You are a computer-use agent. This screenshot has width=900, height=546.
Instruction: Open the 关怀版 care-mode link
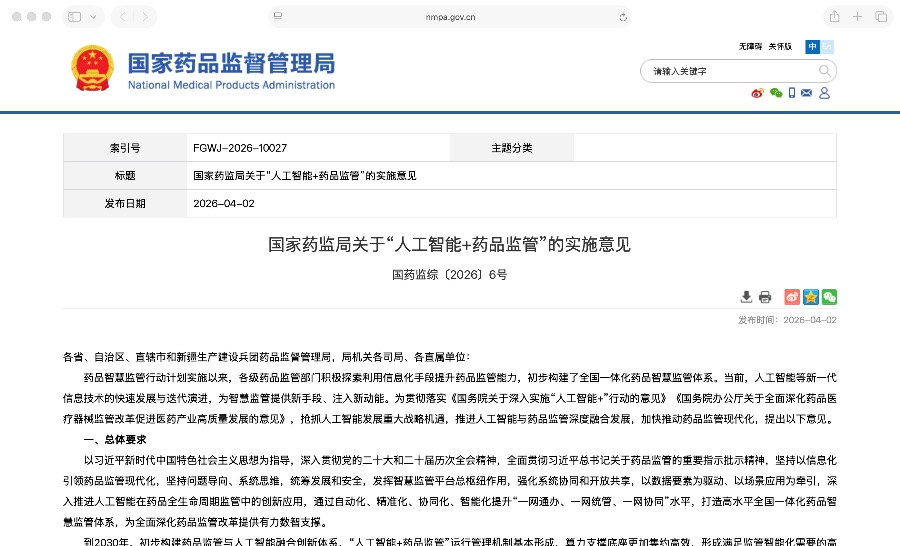(x=780, y=47)
